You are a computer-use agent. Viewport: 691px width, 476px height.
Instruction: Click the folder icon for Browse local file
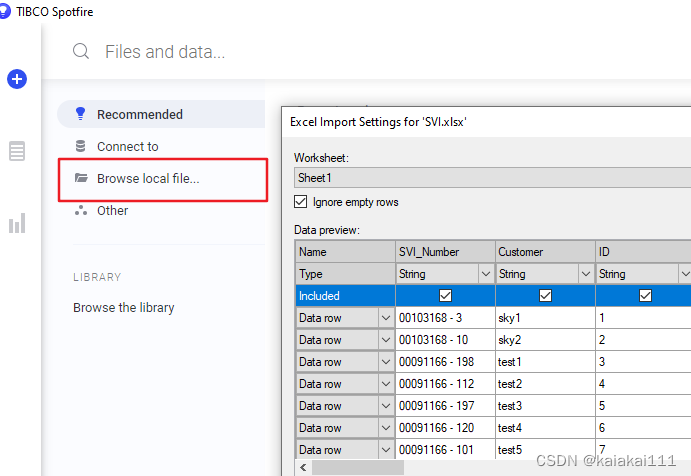click(x=81, y=178)
